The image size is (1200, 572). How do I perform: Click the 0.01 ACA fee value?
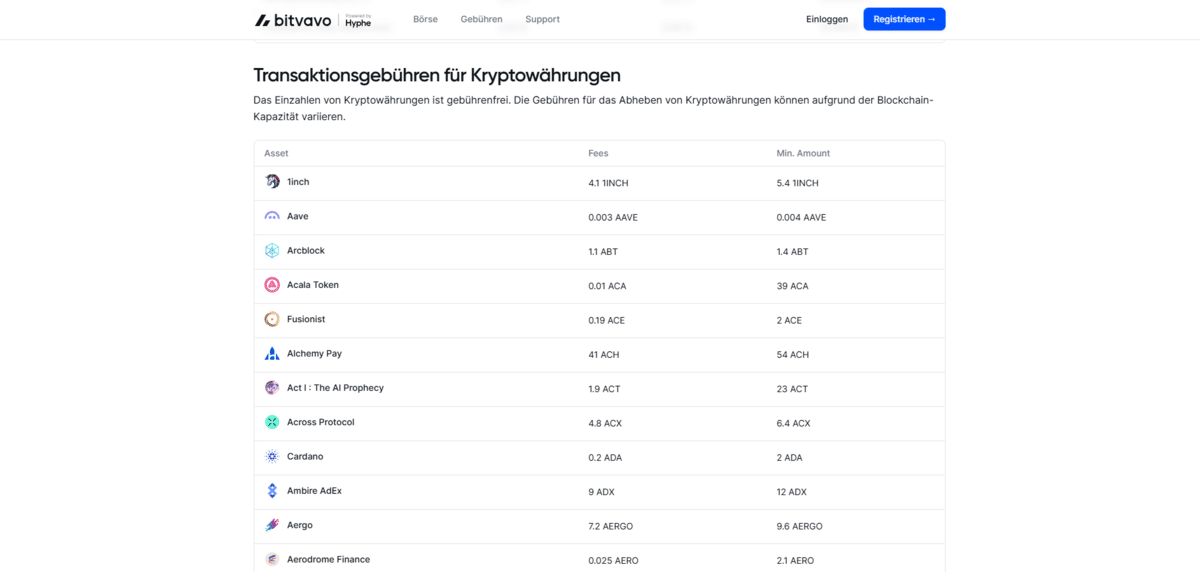[x=607, y=286]
